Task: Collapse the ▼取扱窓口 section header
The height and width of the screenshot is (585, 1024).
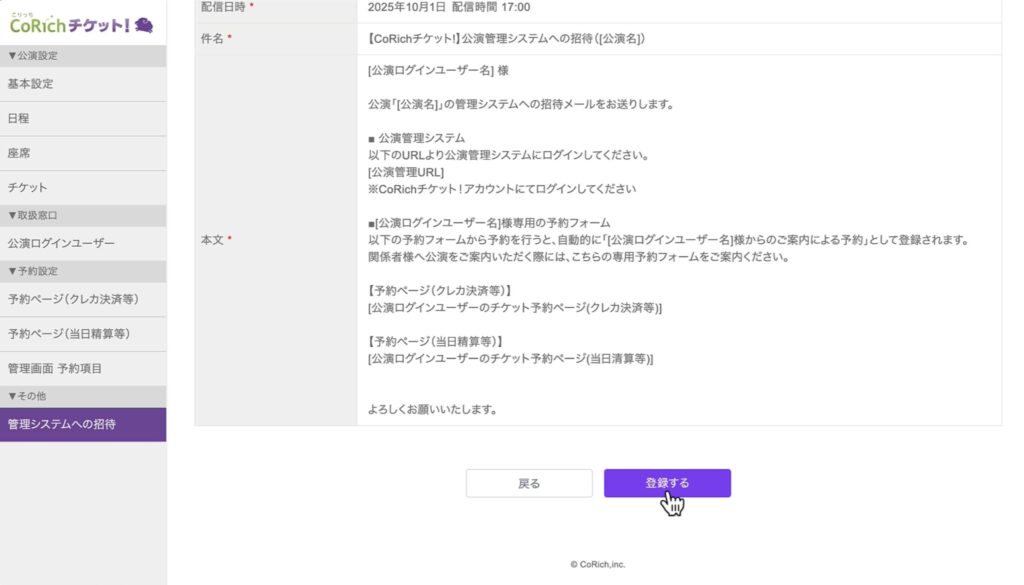Action: click(x=32, y=215)
